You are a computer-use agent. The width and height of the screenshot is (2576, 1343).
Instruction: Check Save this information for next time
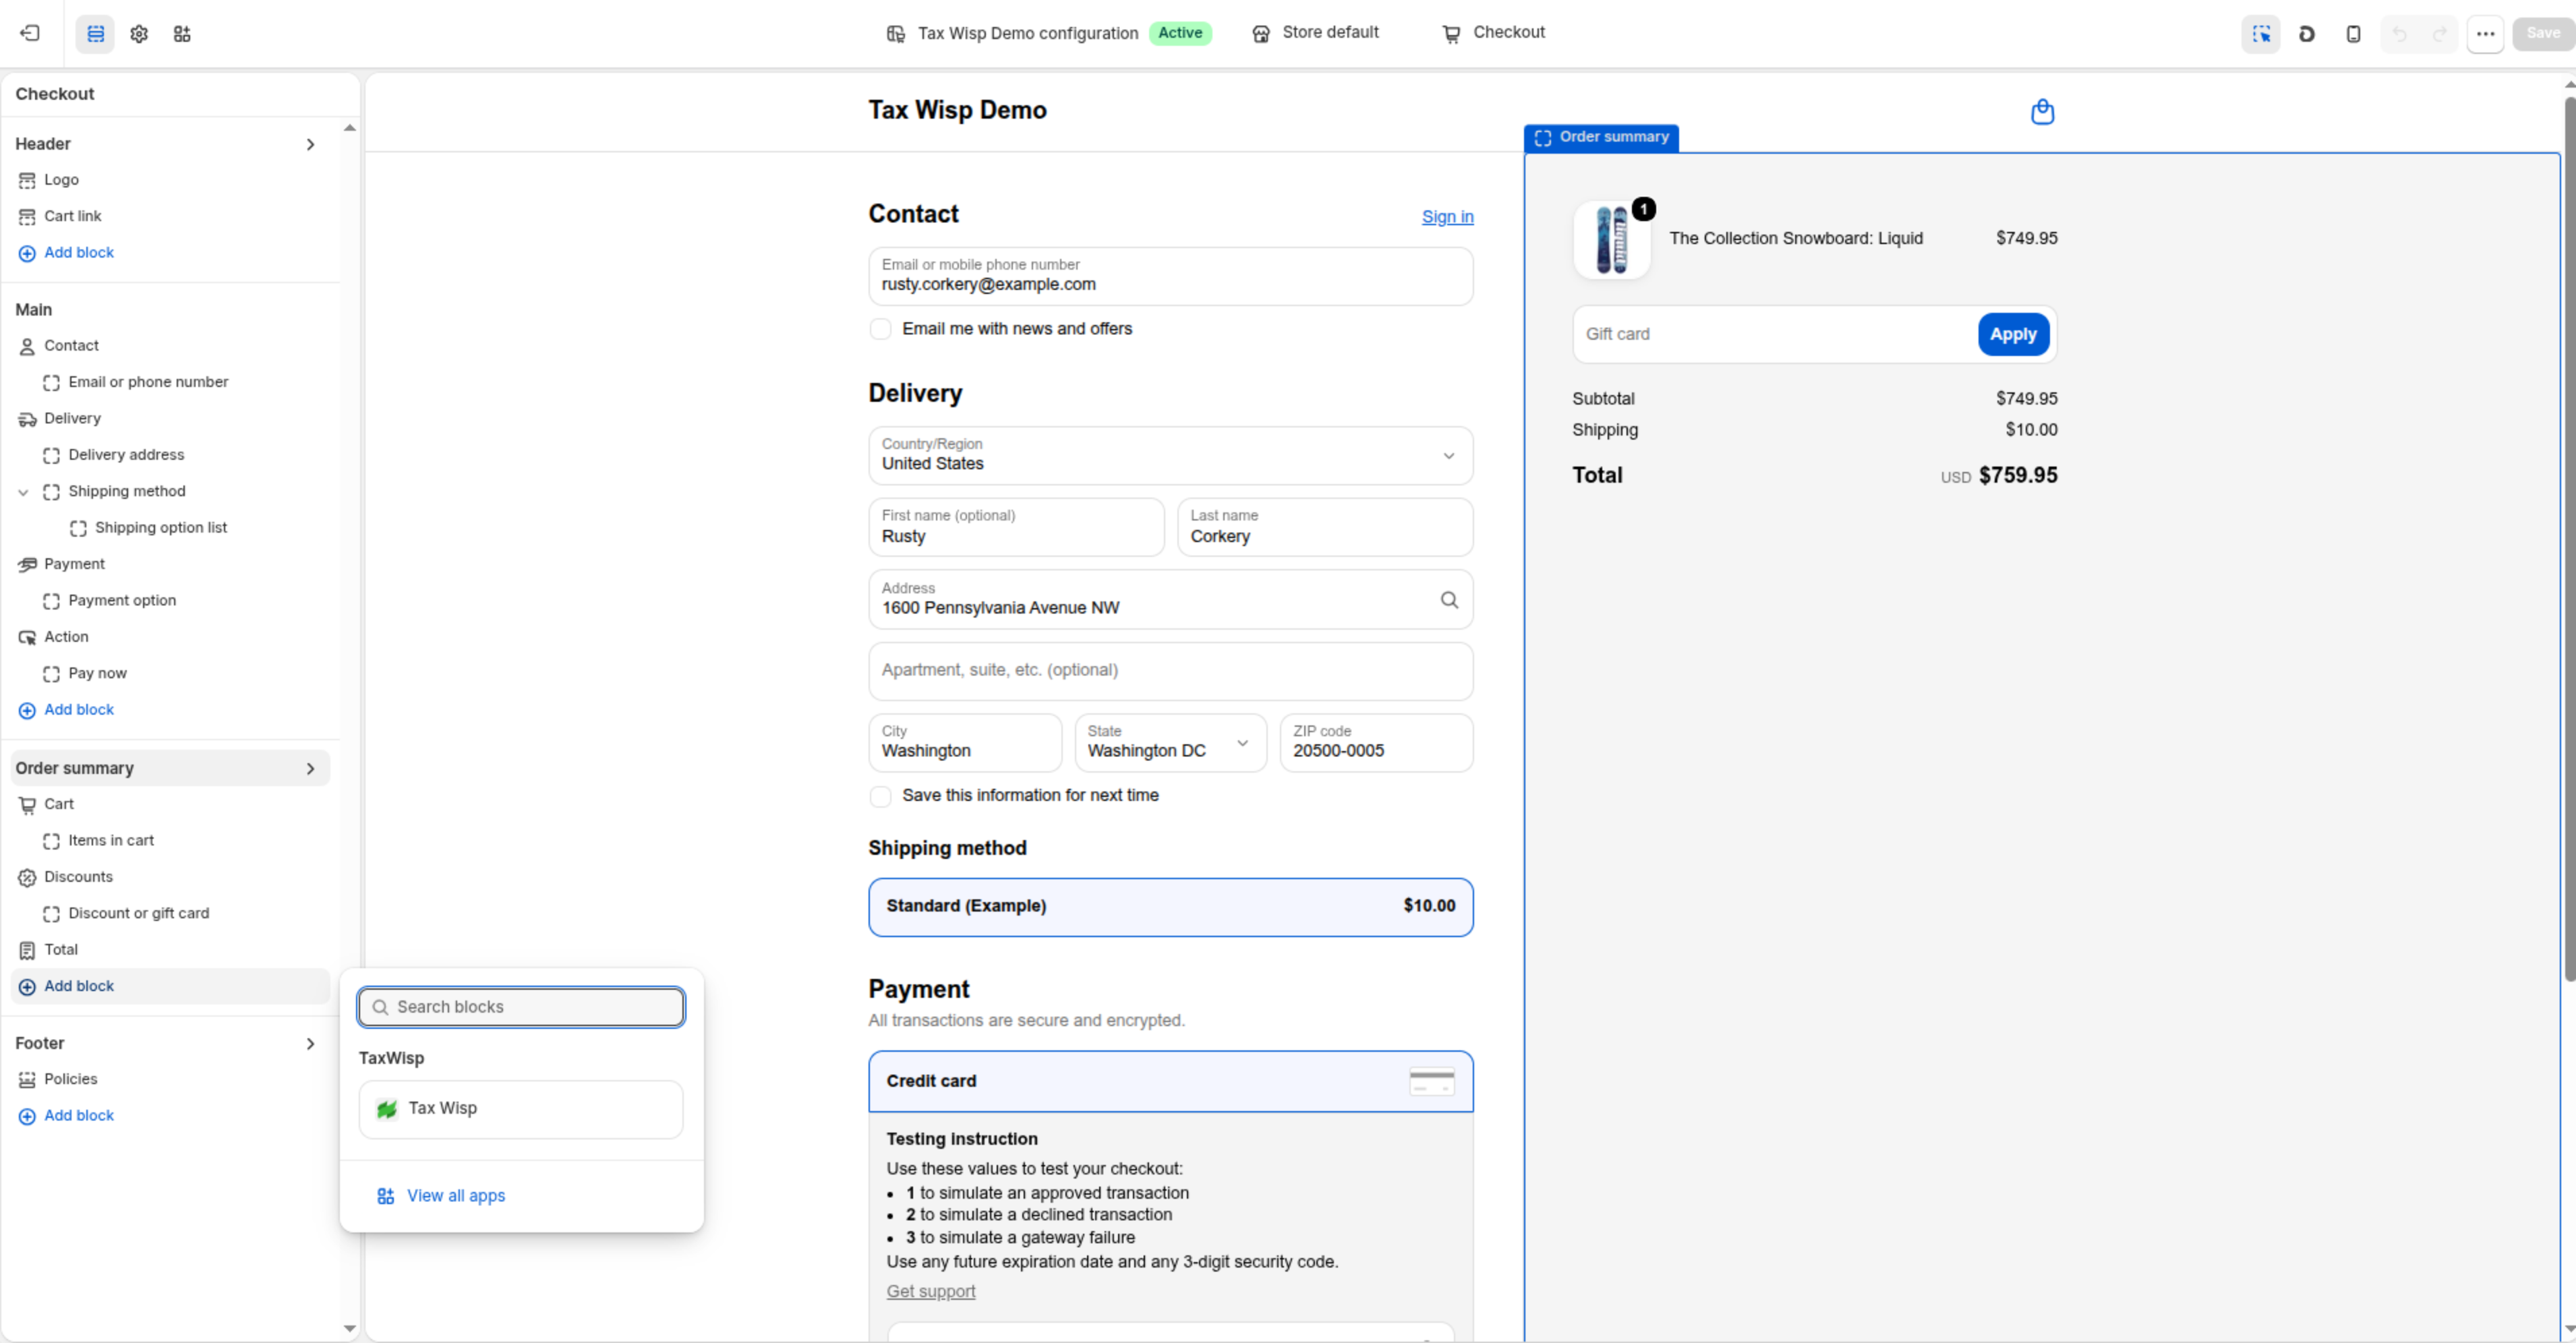[880, 796]
